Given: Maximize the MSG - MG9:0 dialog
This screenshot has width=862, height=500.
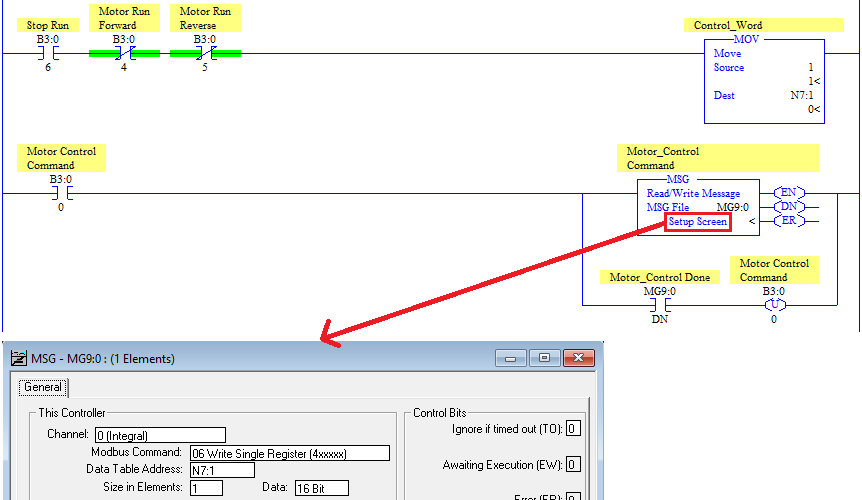Looking at the screenshot, I should 544,358.
